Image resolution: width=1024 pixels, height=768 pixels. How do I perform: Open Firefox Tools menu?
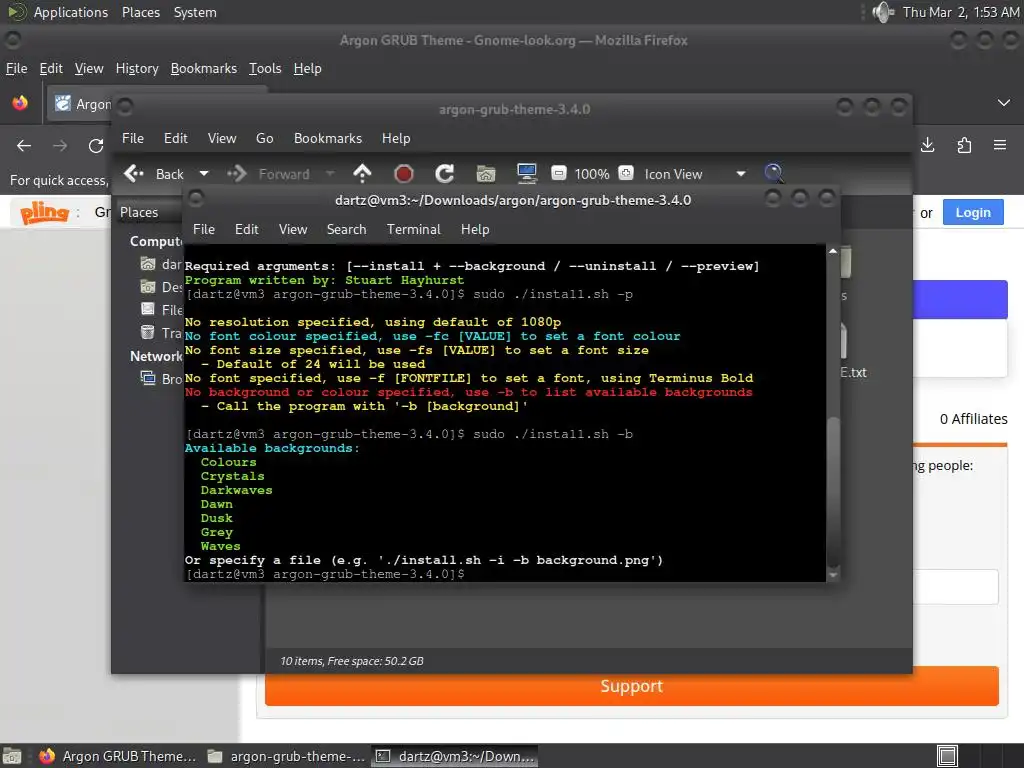tap(265, 69)
